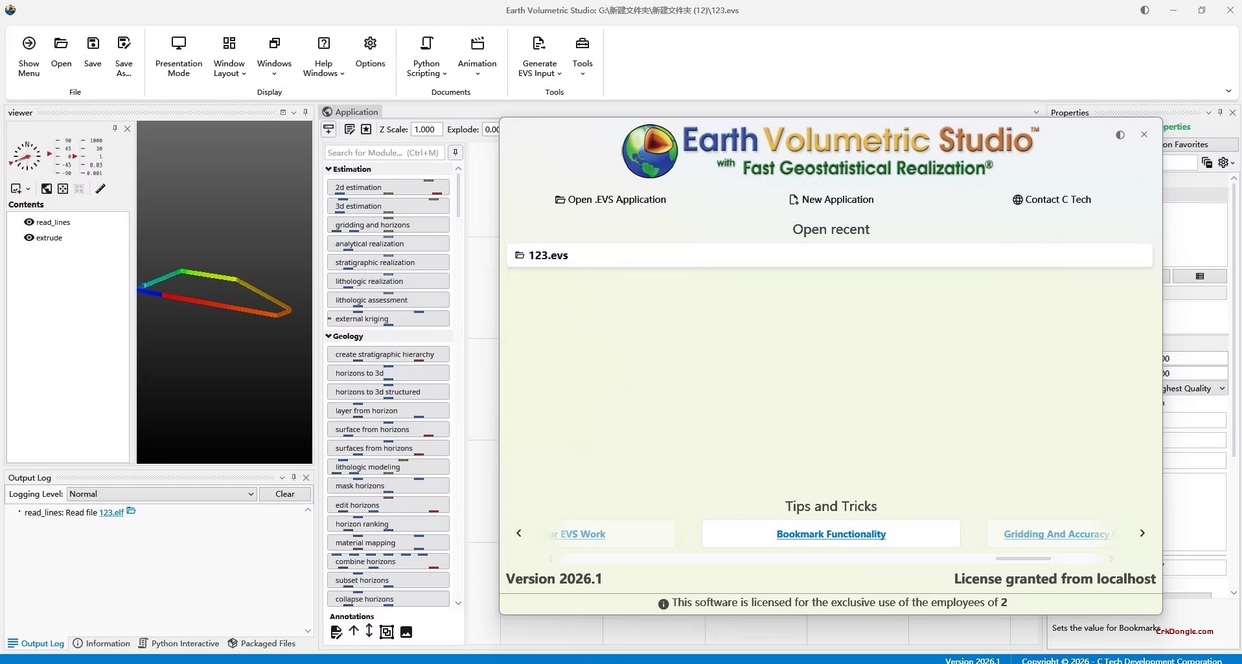Toggle visibility of the extrude module
Viewport: 1242px width, 664px height.
pos(28,238)
